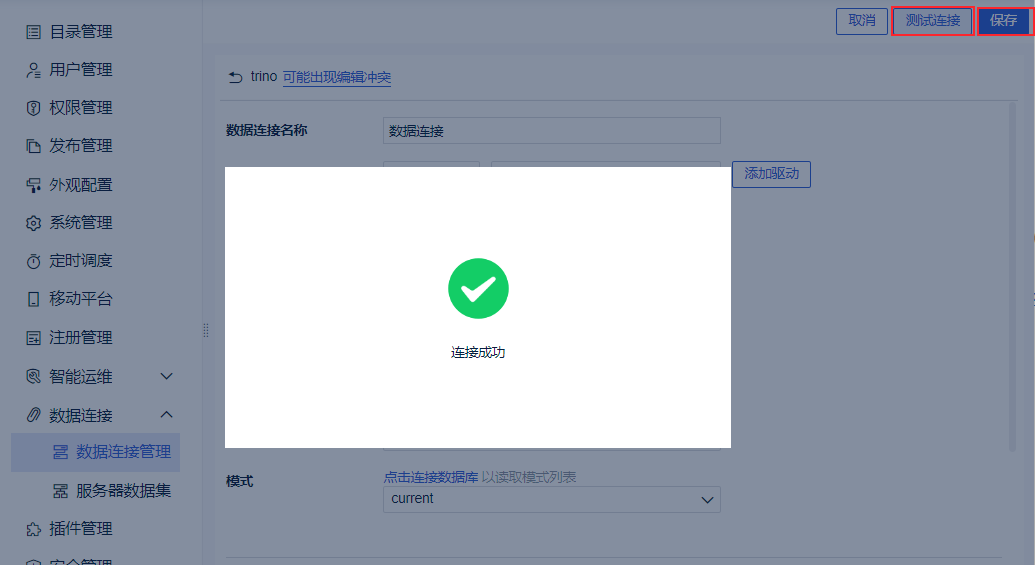
Task: Select 数据连接管理 submenu item
Action: [x=96, y=452]
